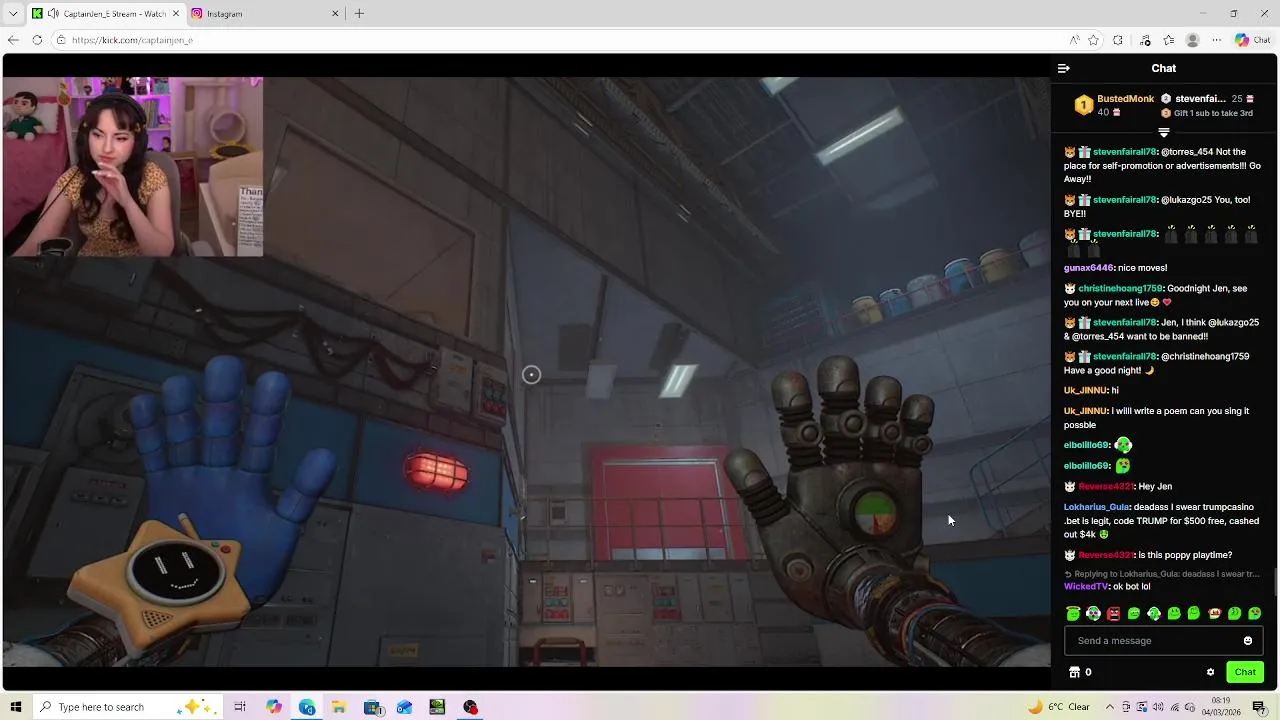This screenshot has height=720, width=1280.
Task: Open the browser profile avatar
Action: pyautogui.click(x=1192, y=40)
